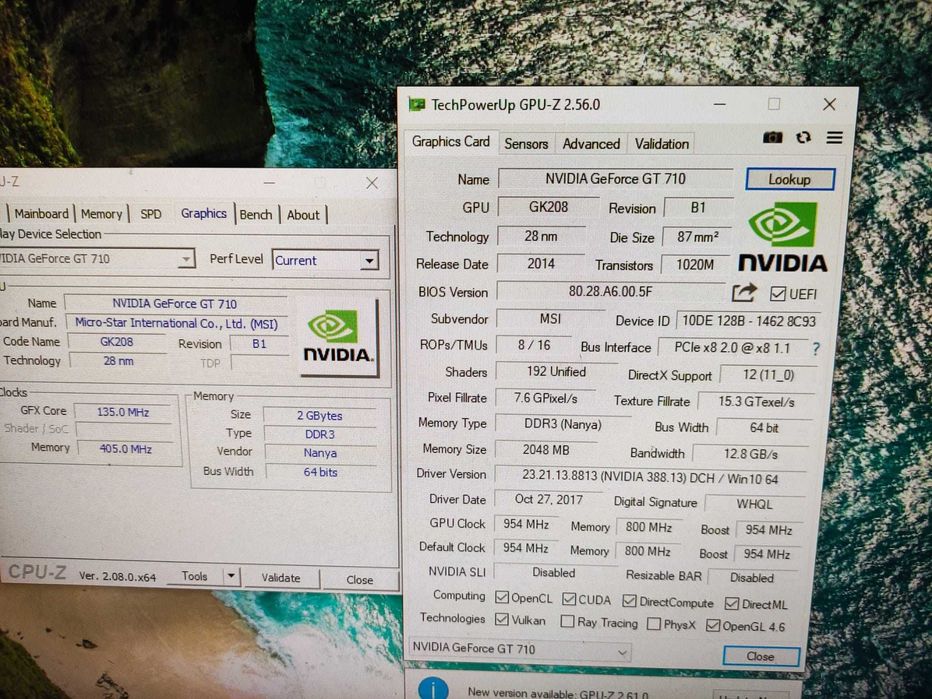Toggle the UEFI checkbox
Viewport: 932px width, 699px height.
pyautogui.click(x=777, y=294)
